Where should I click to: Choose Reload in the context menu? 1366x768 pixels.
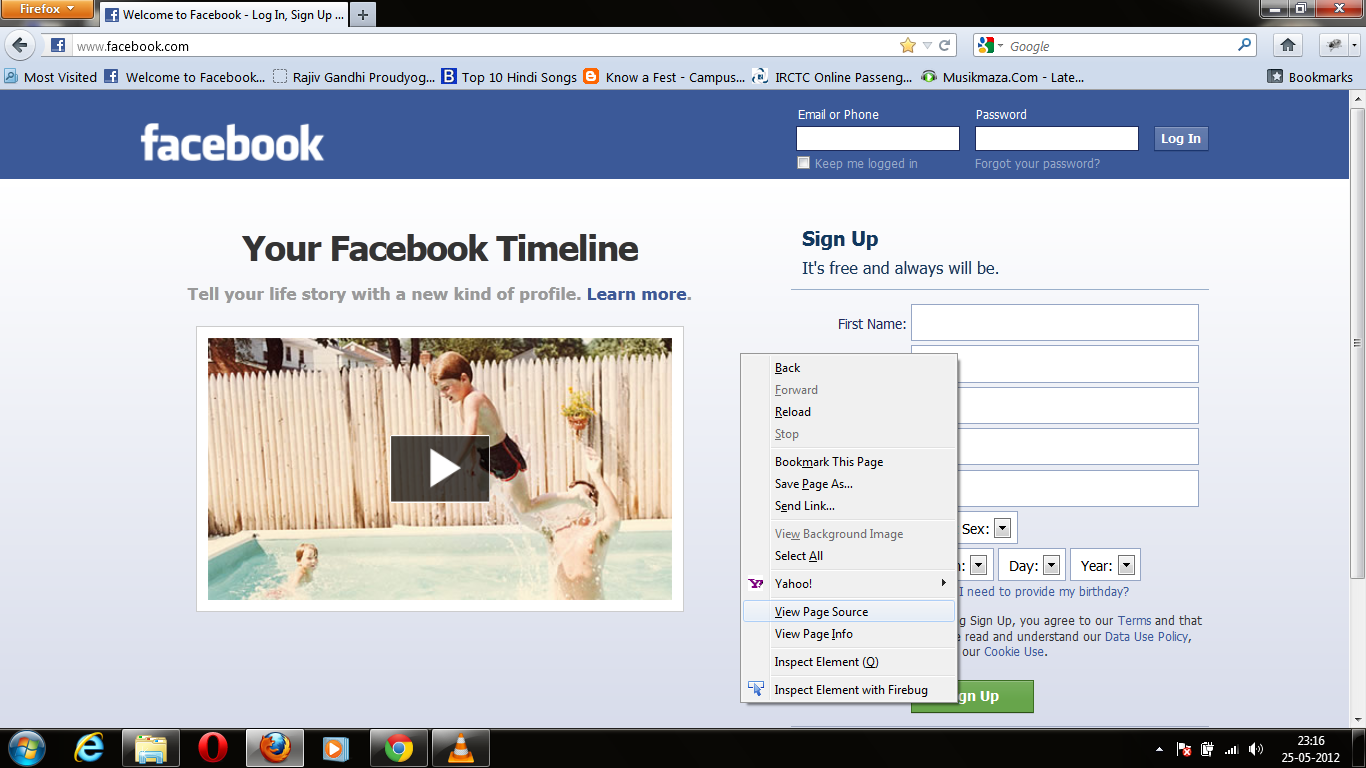(849, 412)
